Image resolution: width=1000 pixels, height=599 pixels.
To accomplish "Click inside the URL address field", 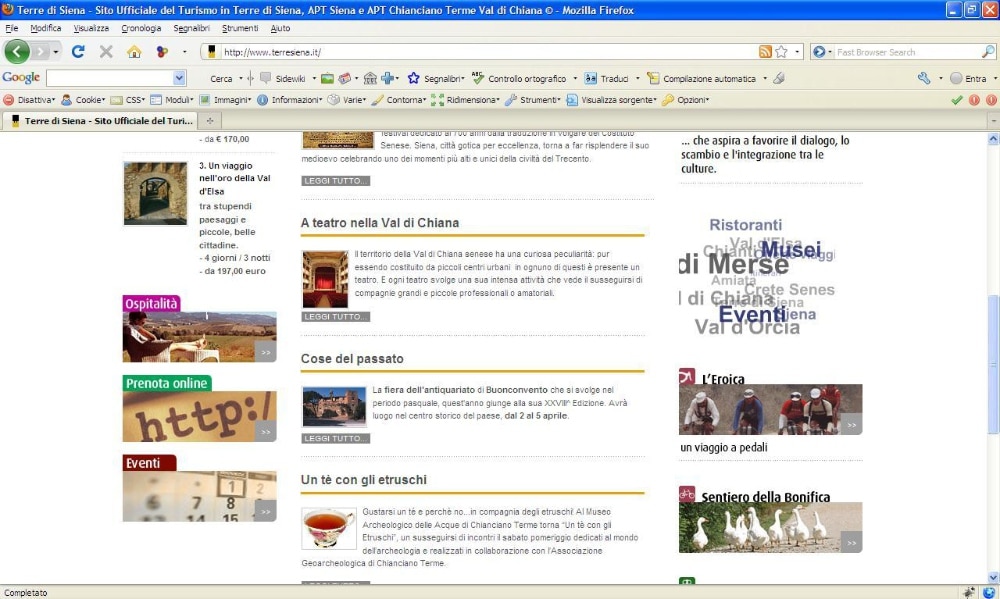I will (480, 52).
